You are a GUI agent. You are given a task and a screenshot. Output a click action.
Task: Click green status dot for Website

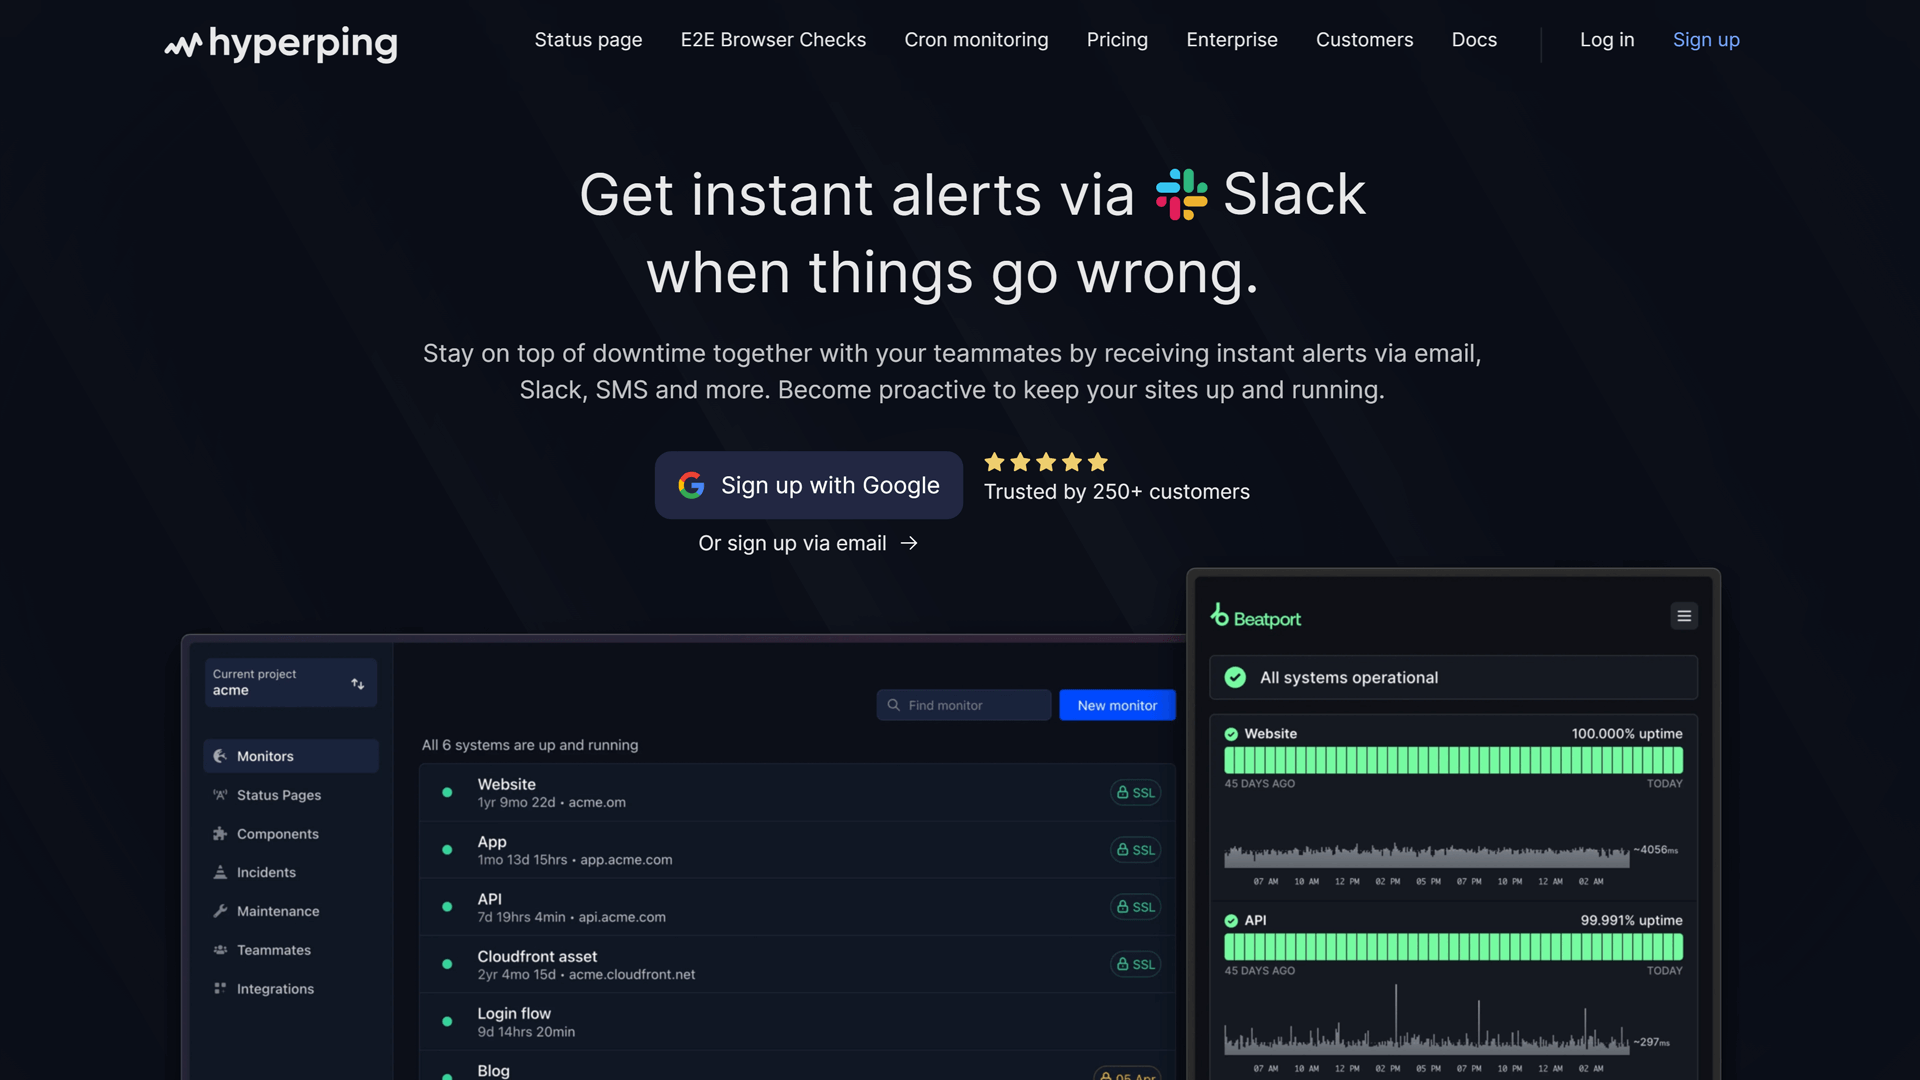tap(447, 792)
